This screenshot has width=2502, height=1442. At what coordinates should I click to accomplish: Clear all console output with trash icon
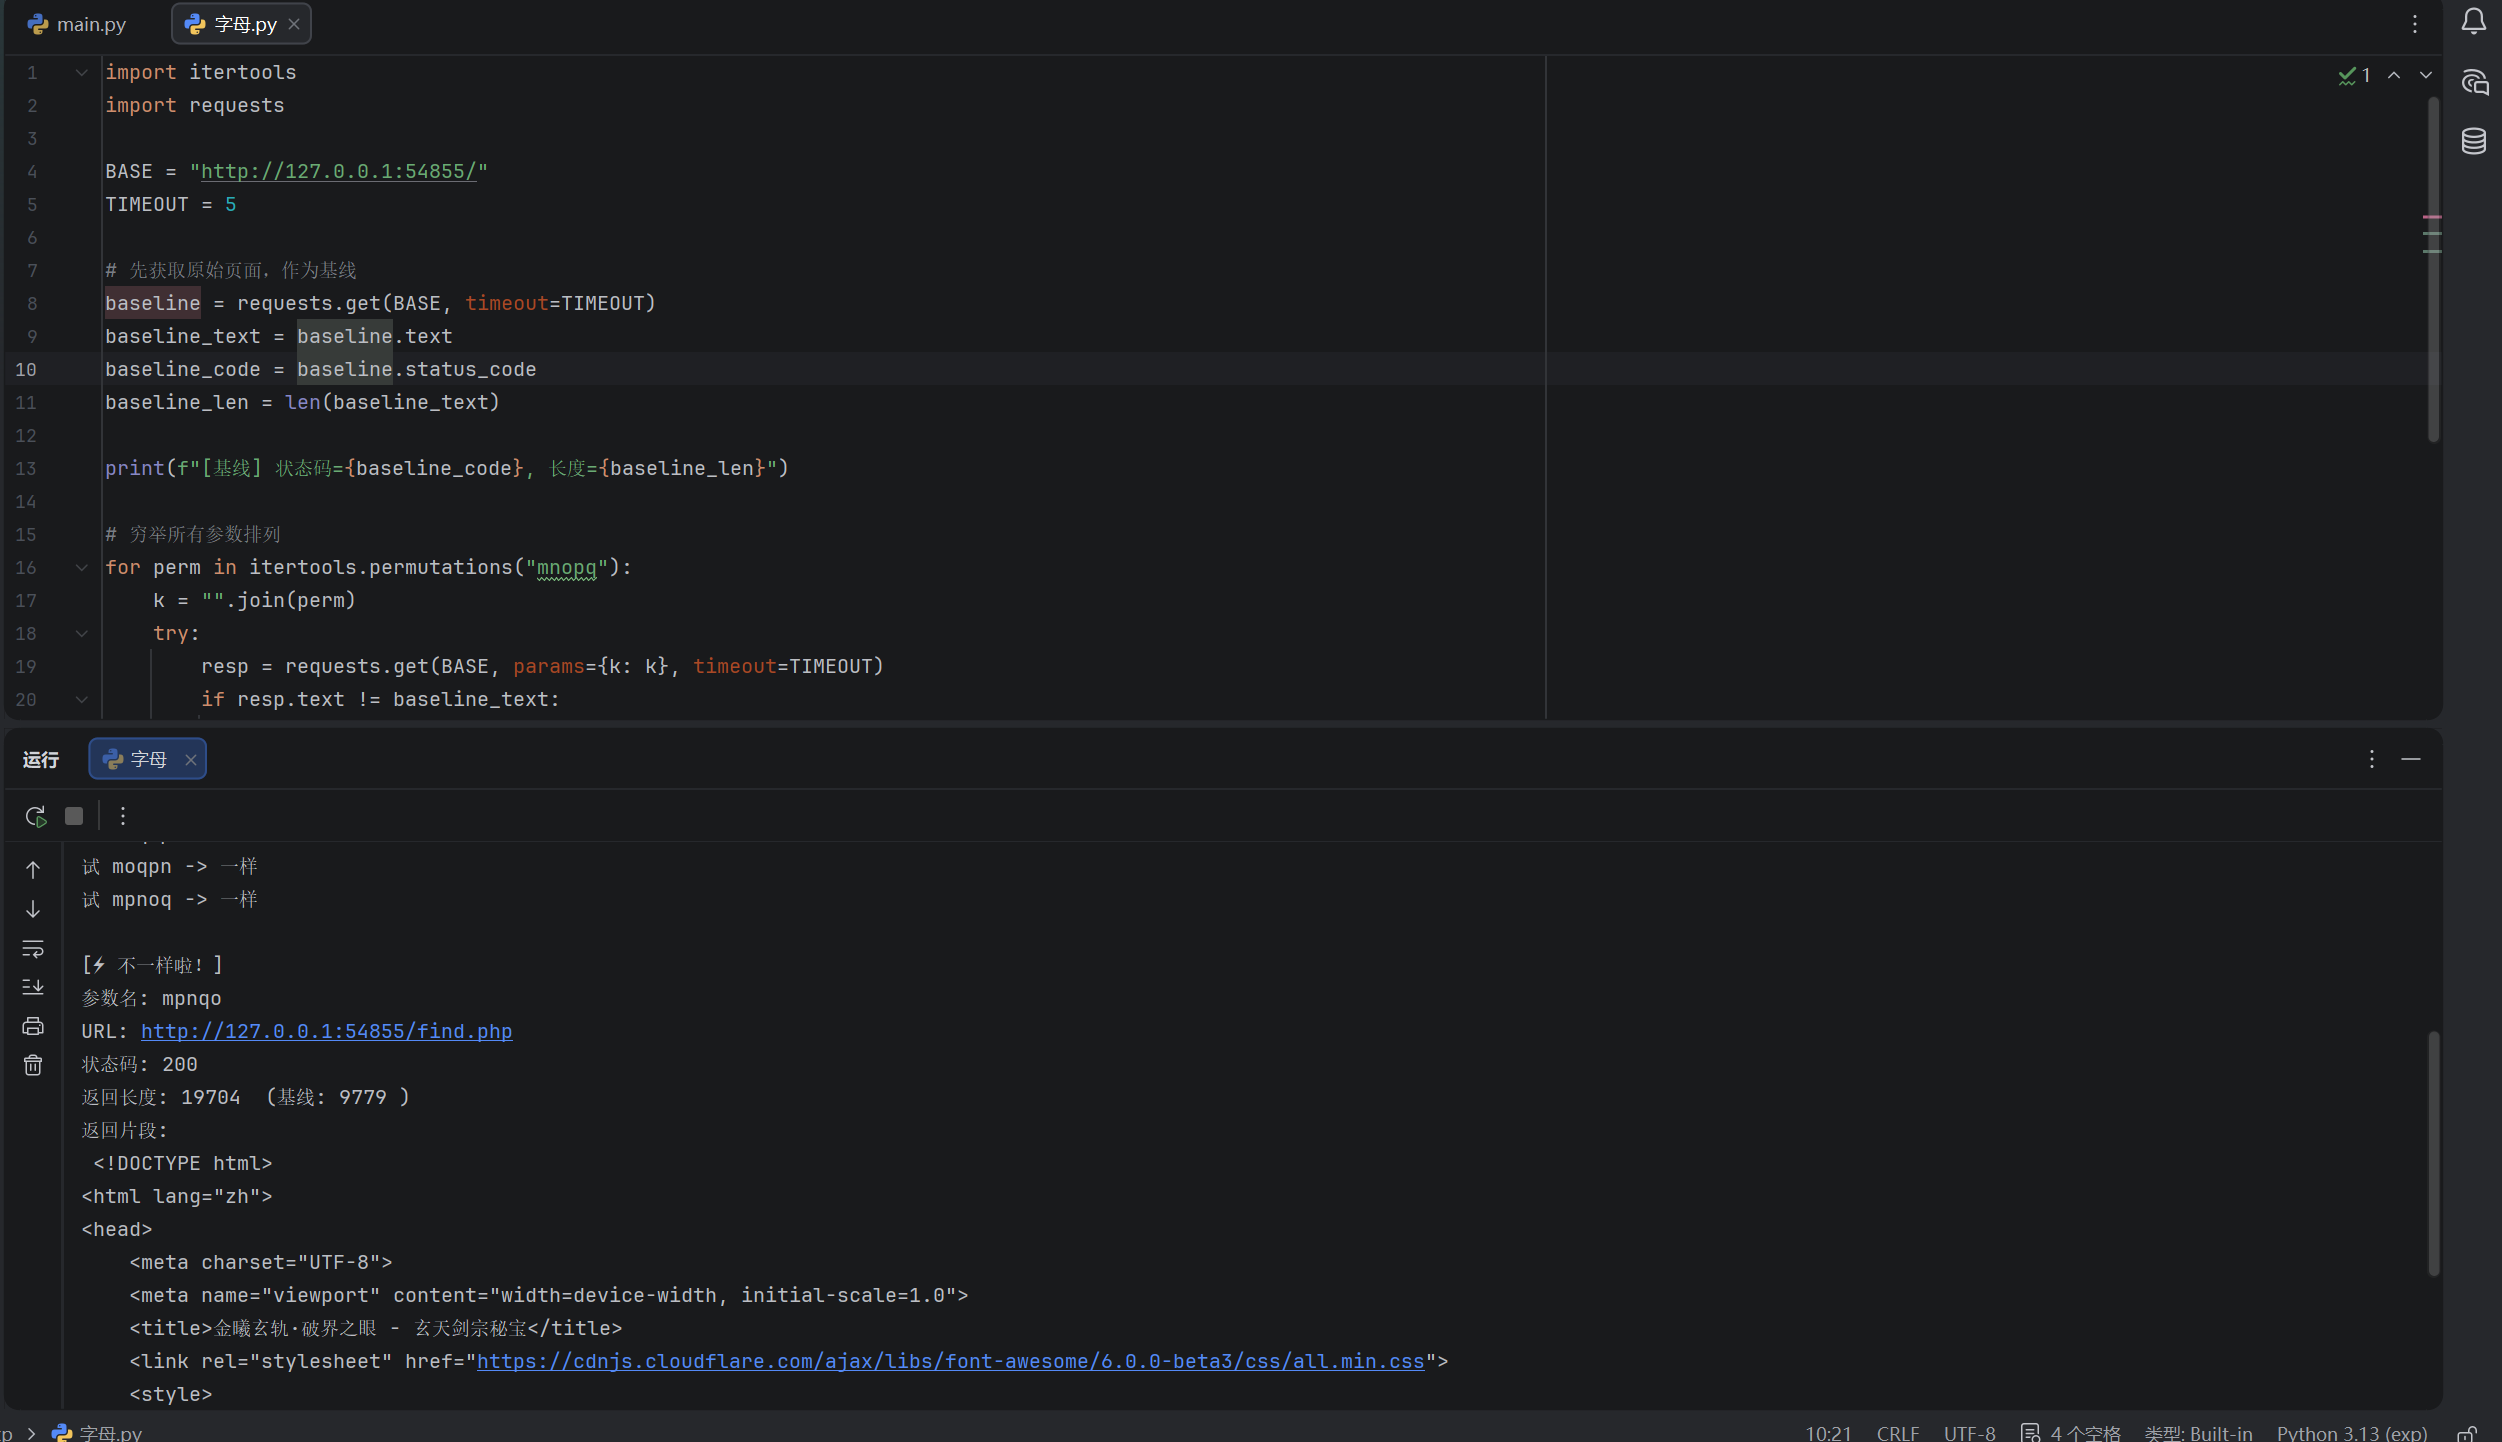33,1065
